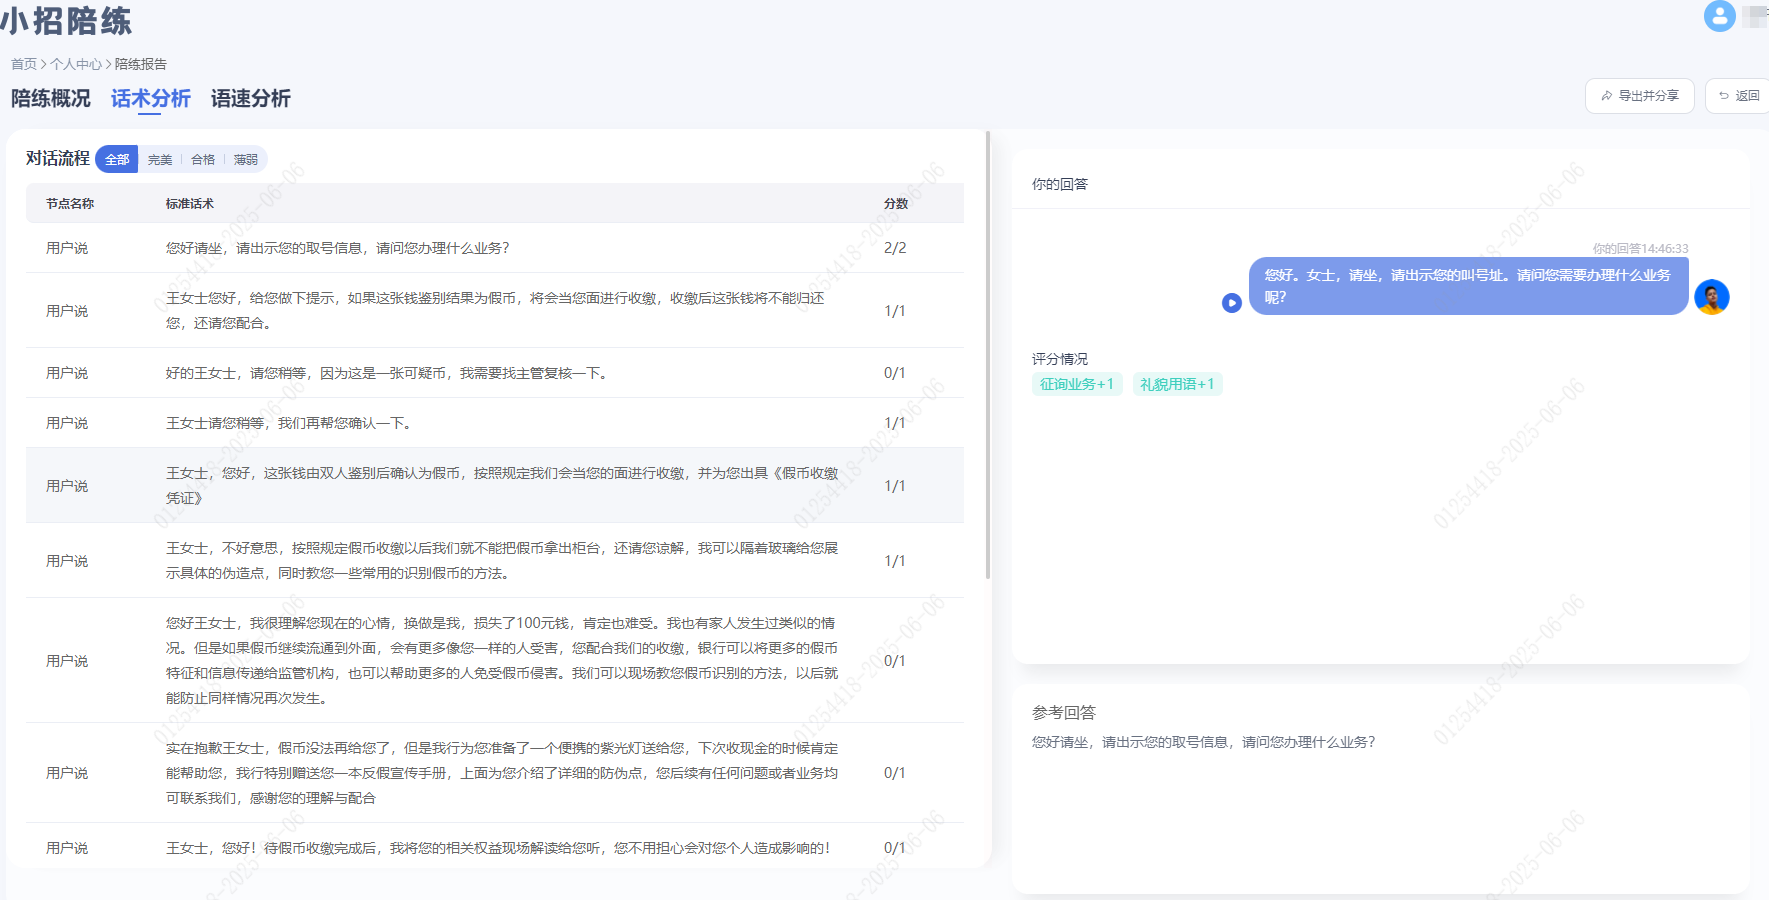Image resolution: width=1769 pixels, height=900 pixels.
Task: Click the dialogue list vertical scrollbar
Action: 988,355
